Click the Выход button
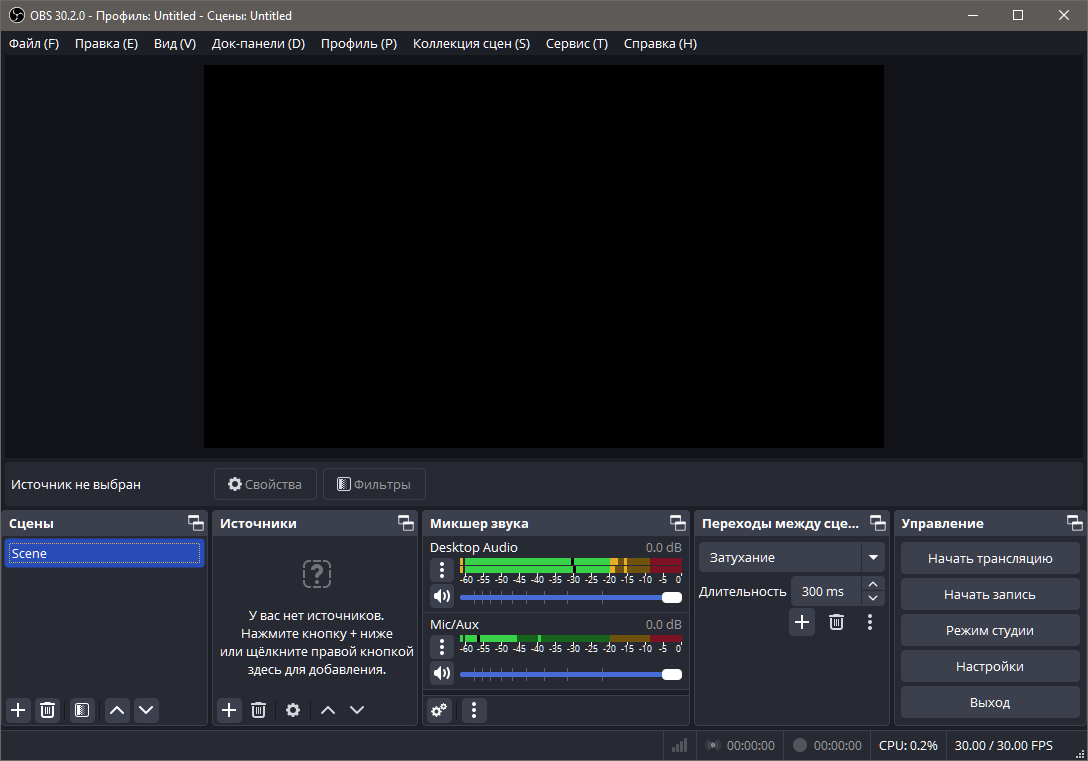 point(990,703)
